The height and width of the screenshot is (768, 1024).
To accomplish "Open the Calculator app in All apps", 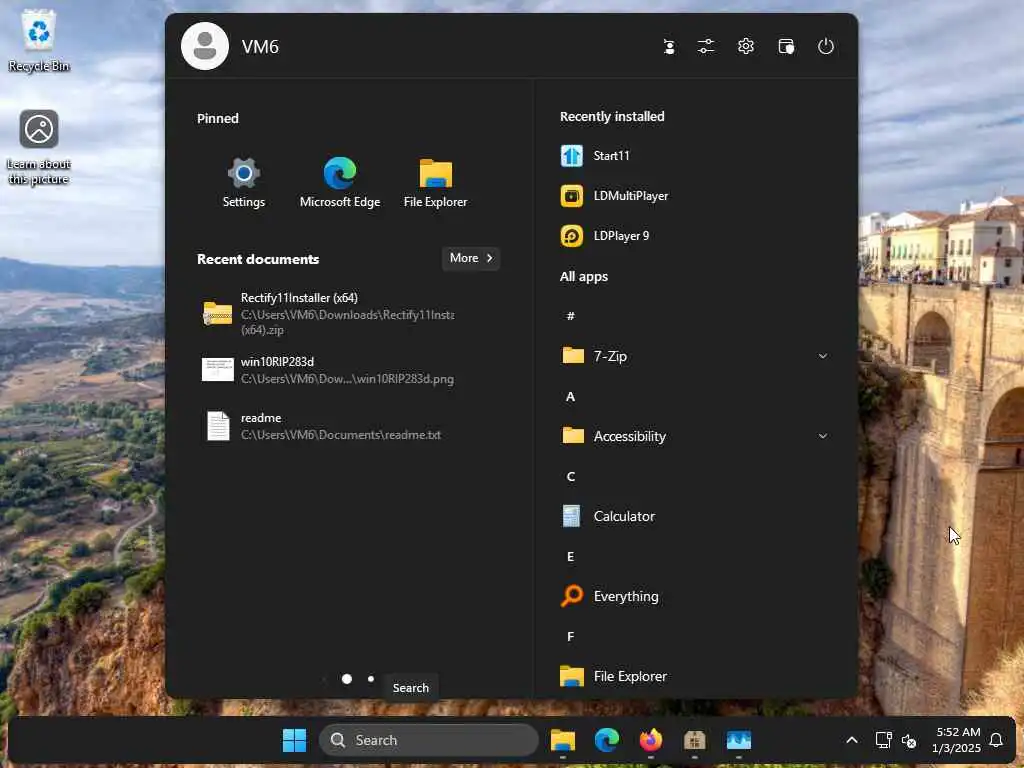I will pos(608,516).
